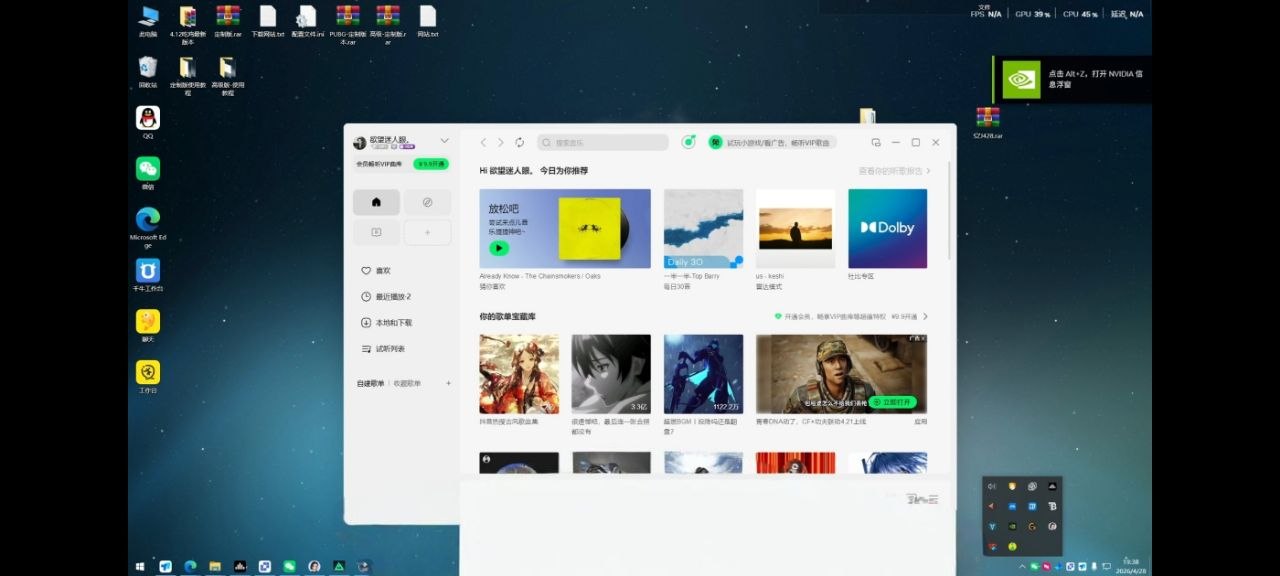Open the Daily 30 playlist cover
The width and height of the screenshot is (1280, 576).
703,228
